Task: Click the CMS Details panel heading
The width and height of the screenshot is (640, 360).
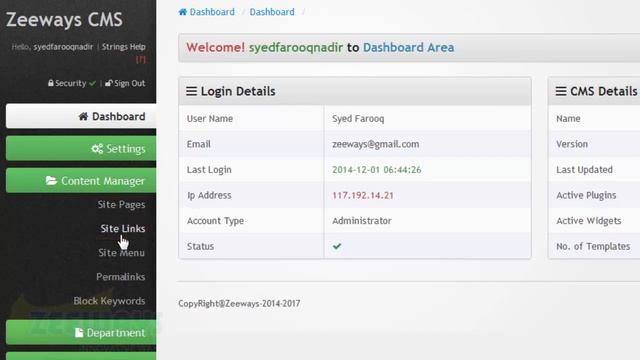Action: click(603, 91)
